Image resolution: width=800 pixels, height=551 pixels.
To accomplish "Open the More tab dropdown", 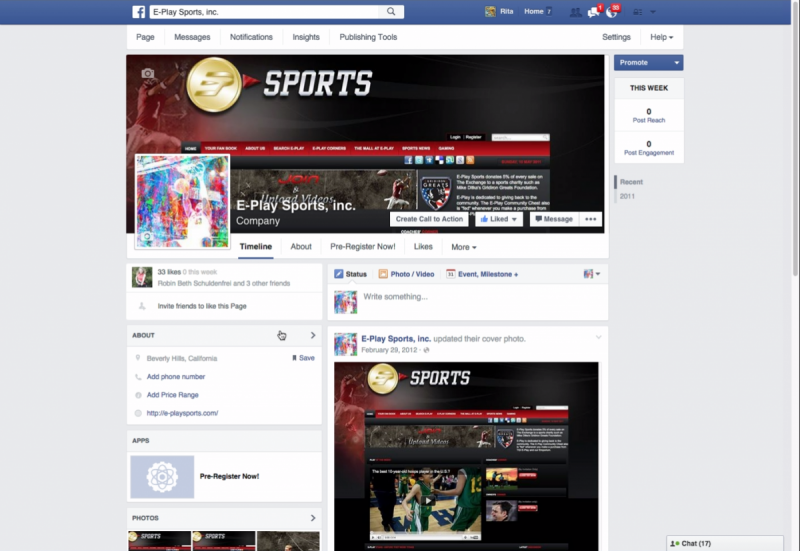I will 464,247.
